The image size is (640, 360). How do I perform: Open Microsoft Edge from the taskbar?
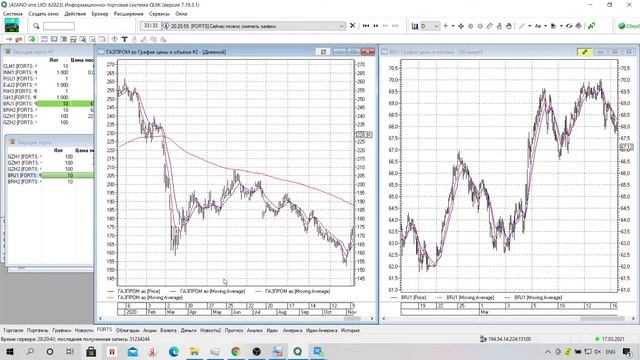coord(173,351)
